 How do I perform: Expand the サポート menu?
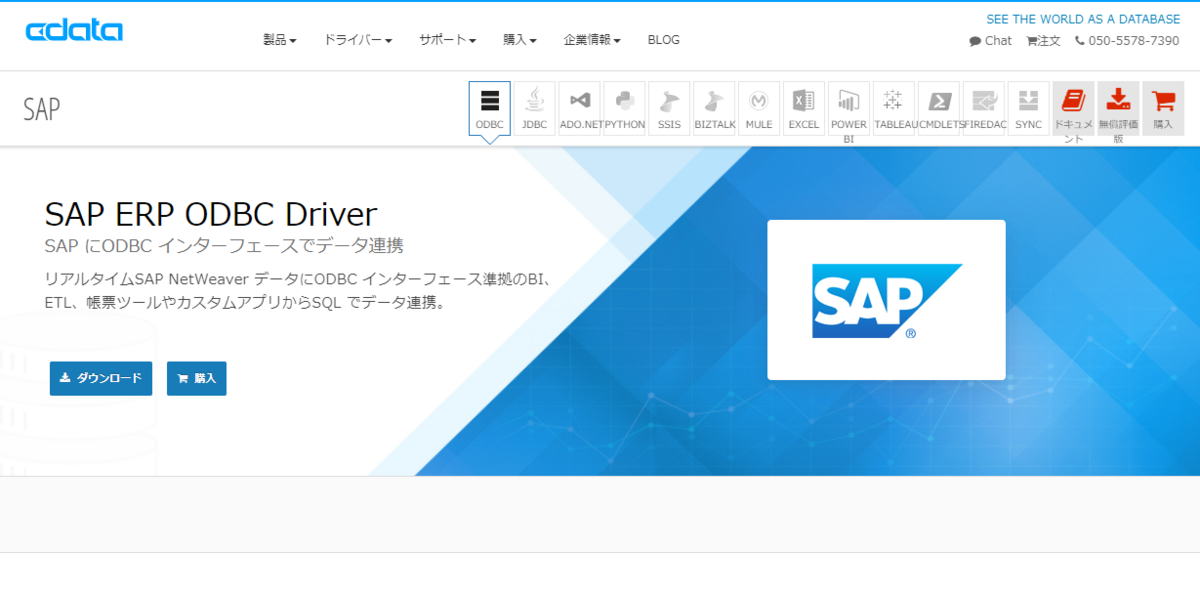(447, 40)
